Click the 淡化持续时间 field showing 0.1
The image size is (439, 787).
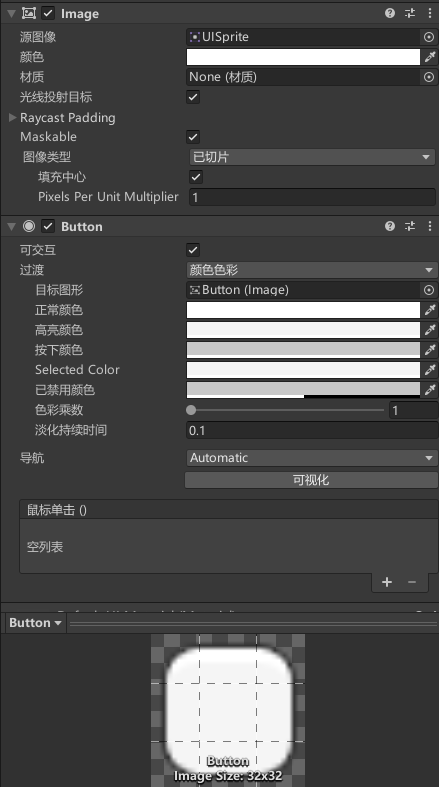tap(312, 430)
